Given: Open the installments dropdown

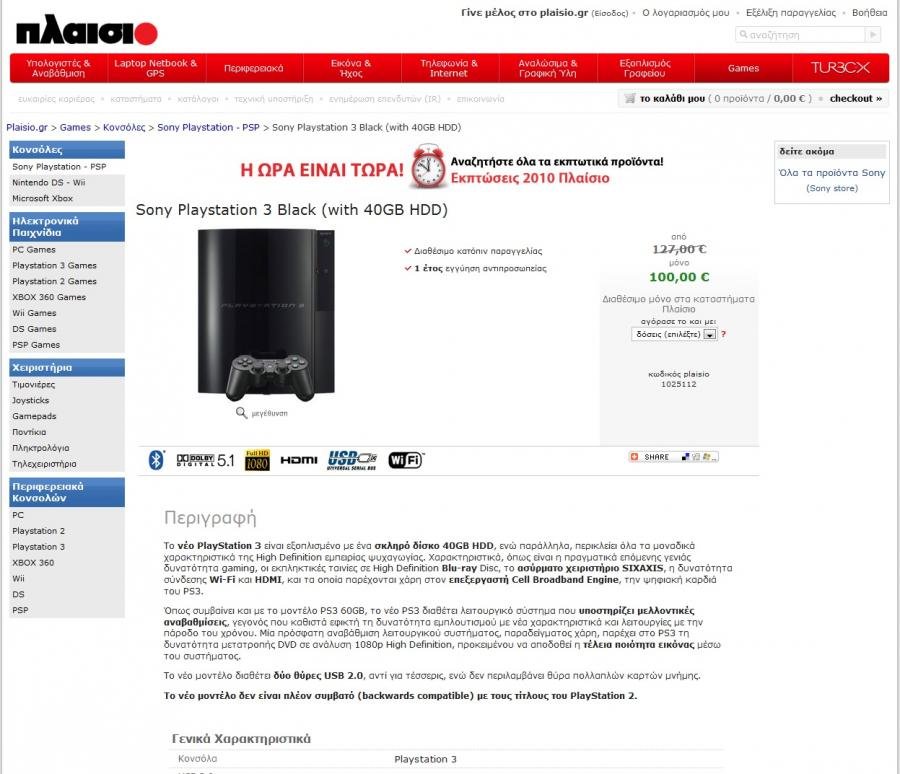Looking at the screenshot, I should tap(674, 334).
